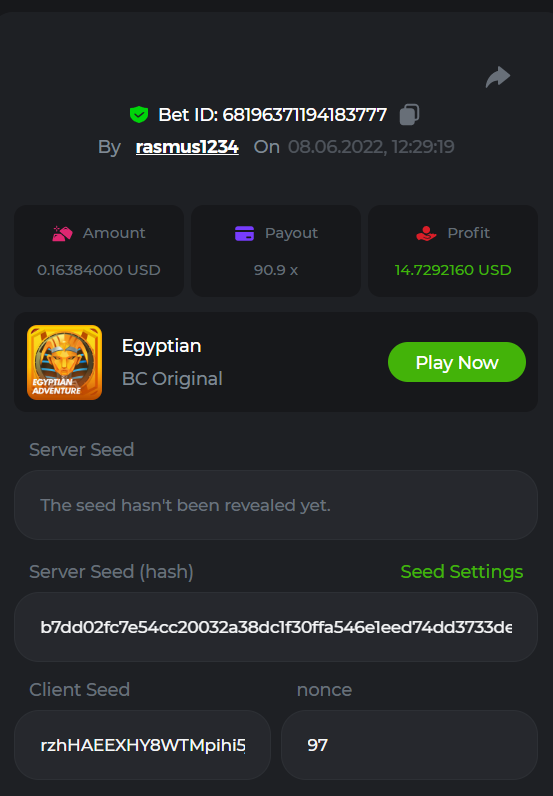Click the 90.9 x payout value

[x=276, y=270]
